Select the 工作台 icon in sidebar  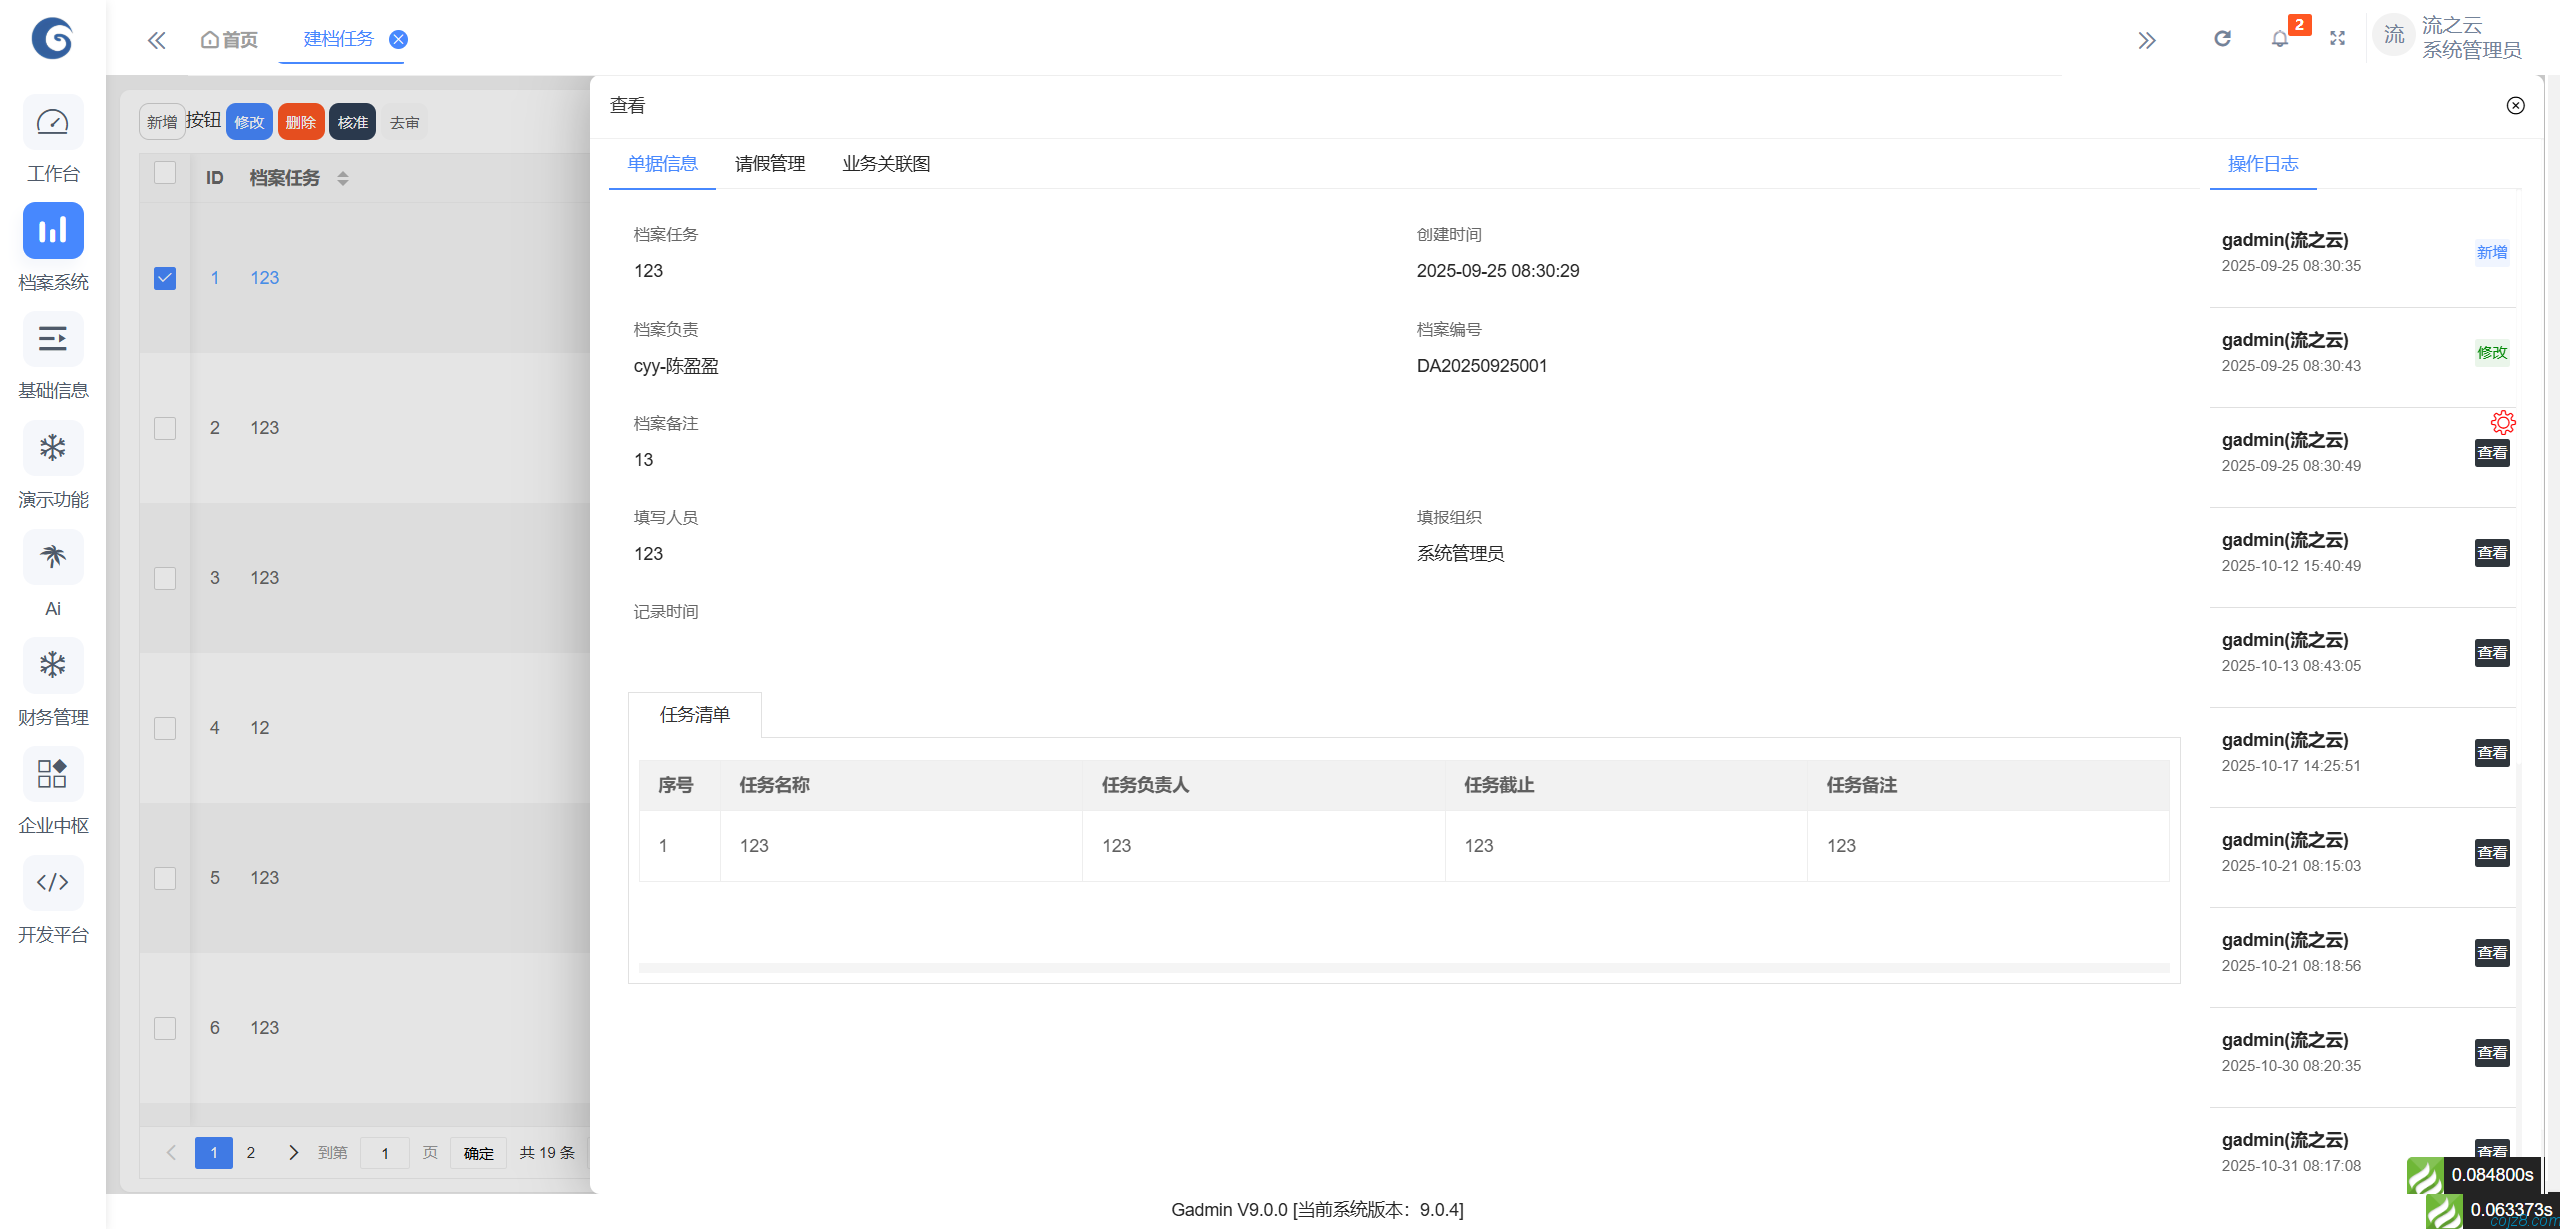(52, 121)
